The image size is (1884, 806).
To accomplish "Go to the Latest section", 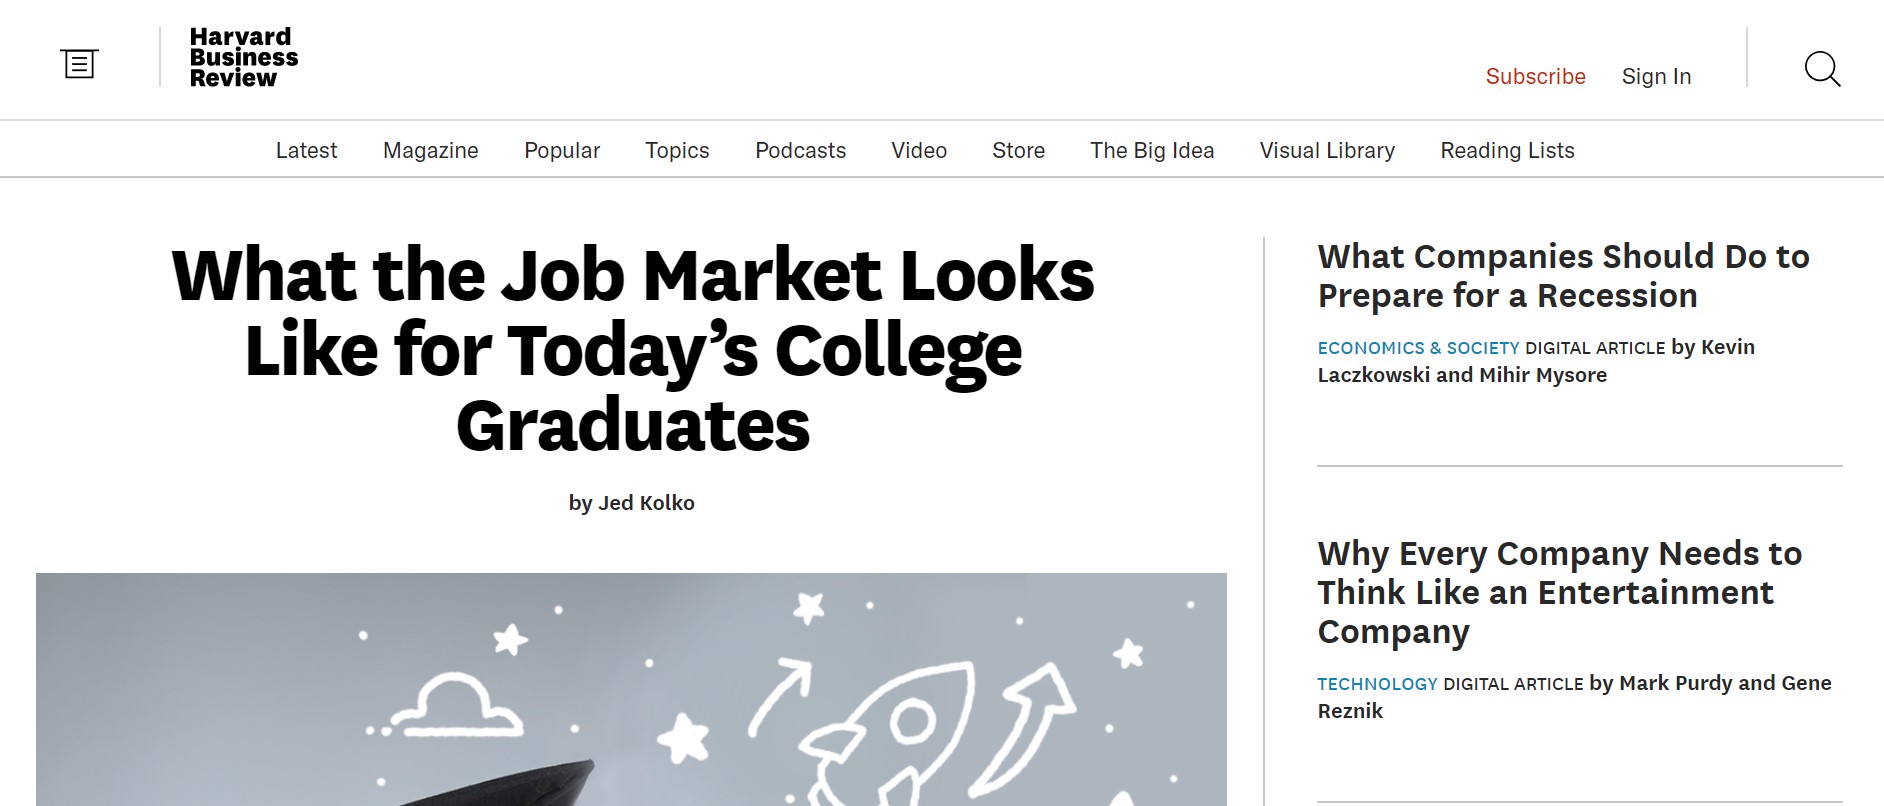I will point(306,150).
